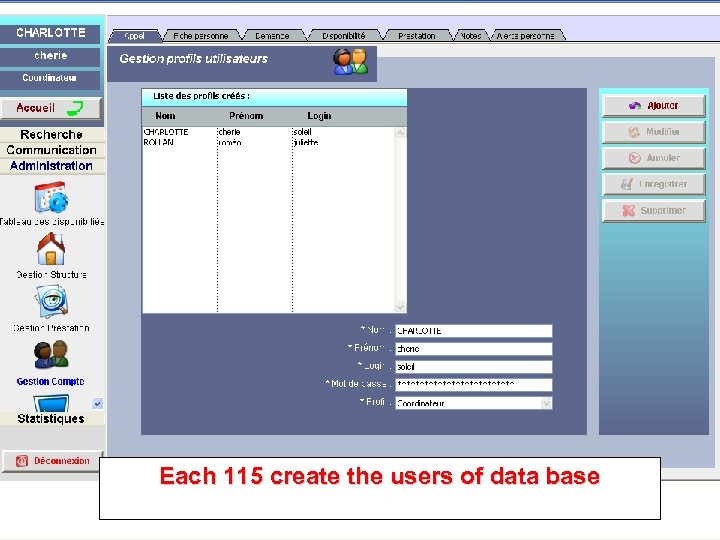
Task: Switch to the Alerte personne tab
Action: tap(526, 36)
